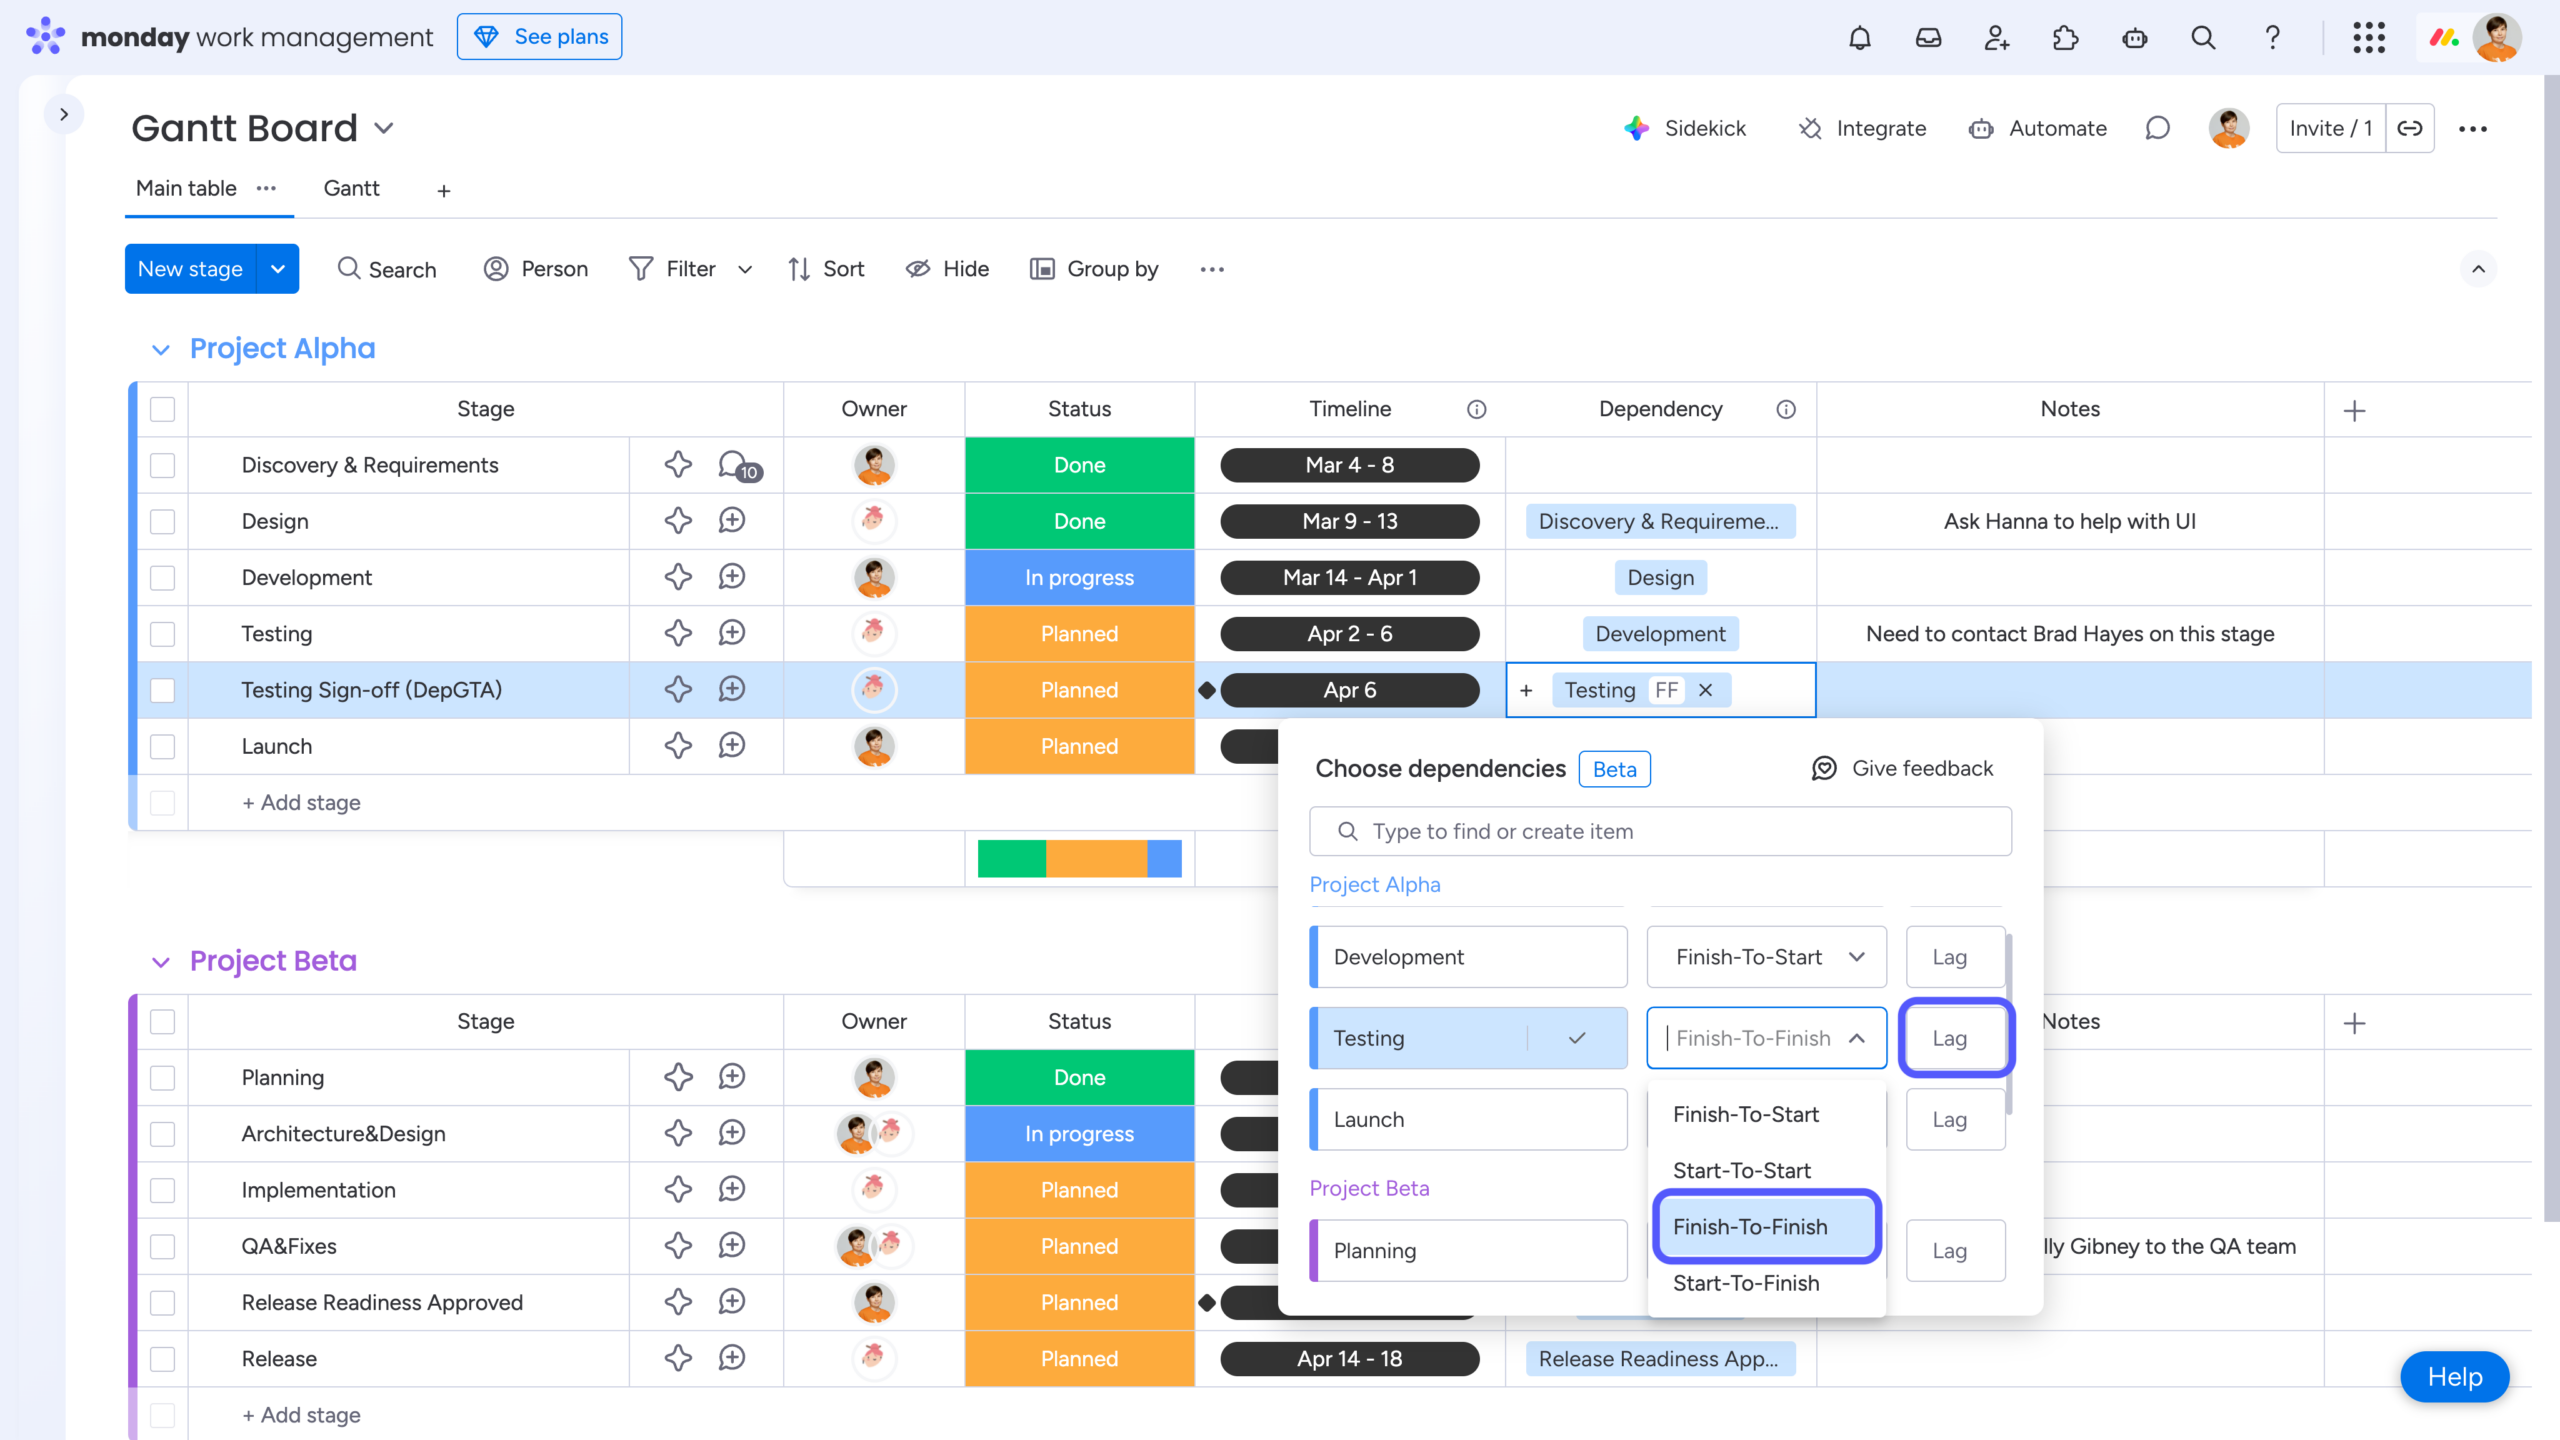Click the sparkle AI icon on Testing row
2560x1440 pixels.
coord(677,633)
